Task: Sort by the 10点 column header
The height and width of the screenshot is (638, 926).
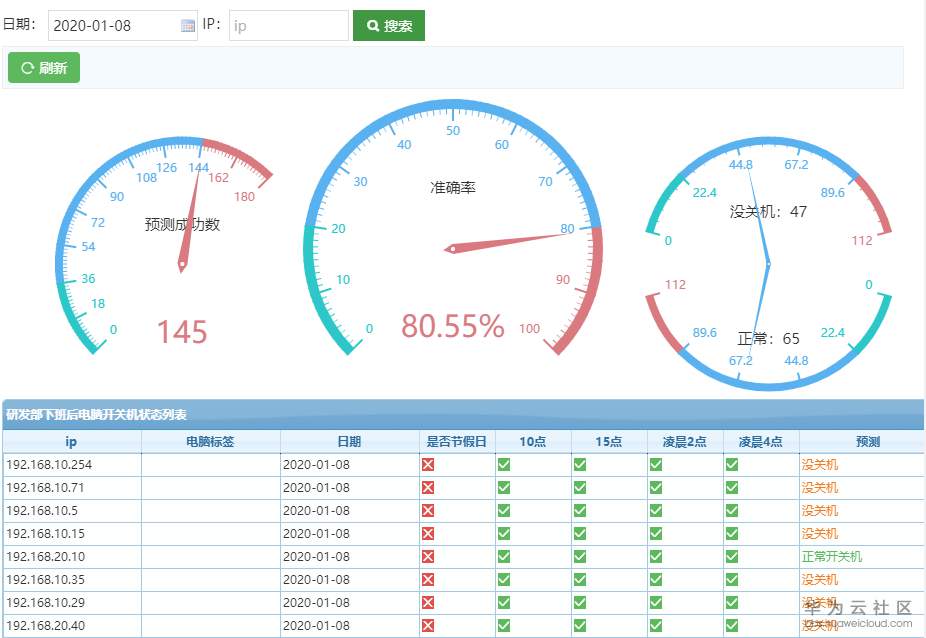Action: tap(533, 441)
